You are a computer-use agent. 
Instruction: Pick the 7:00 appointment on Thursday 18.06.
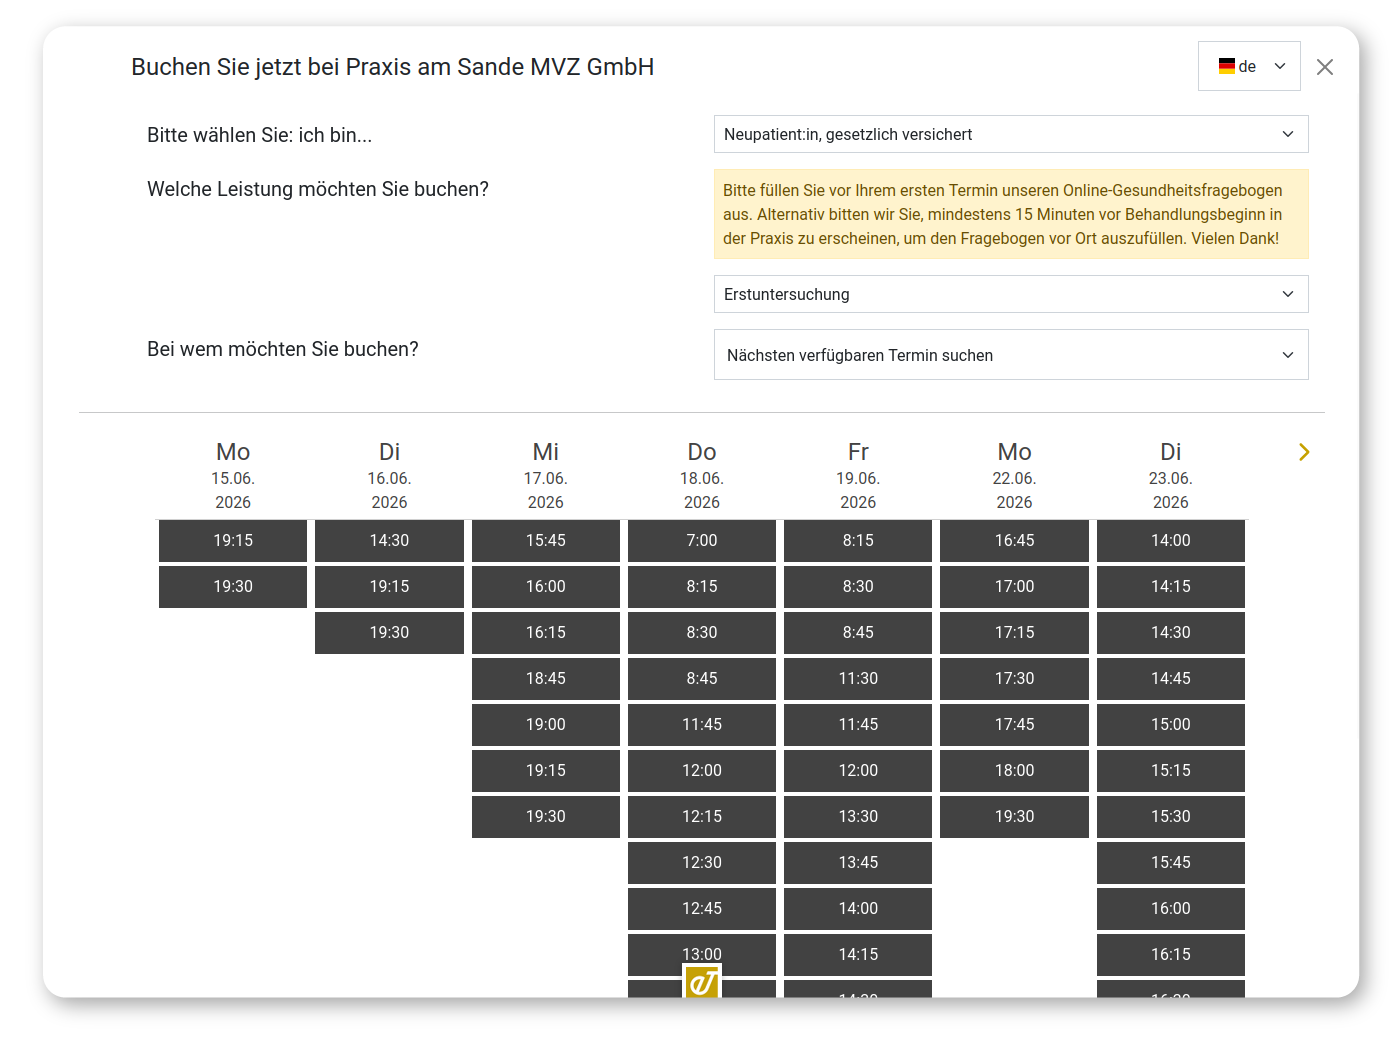click(x=702, y=541)
